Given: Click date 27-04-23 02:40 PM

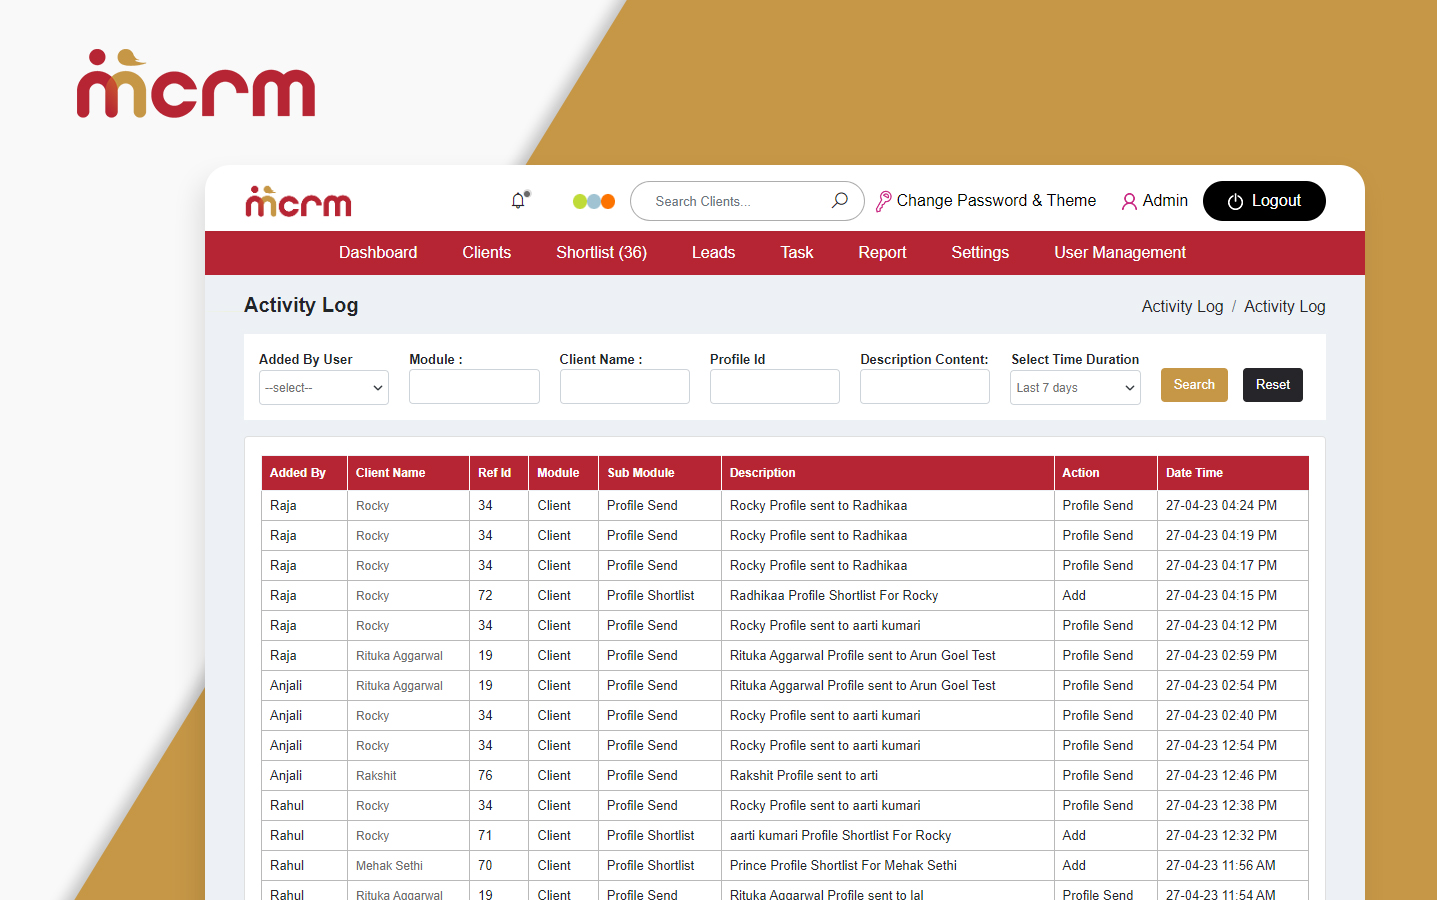Looking at the screenshot, I should 1221,715.
